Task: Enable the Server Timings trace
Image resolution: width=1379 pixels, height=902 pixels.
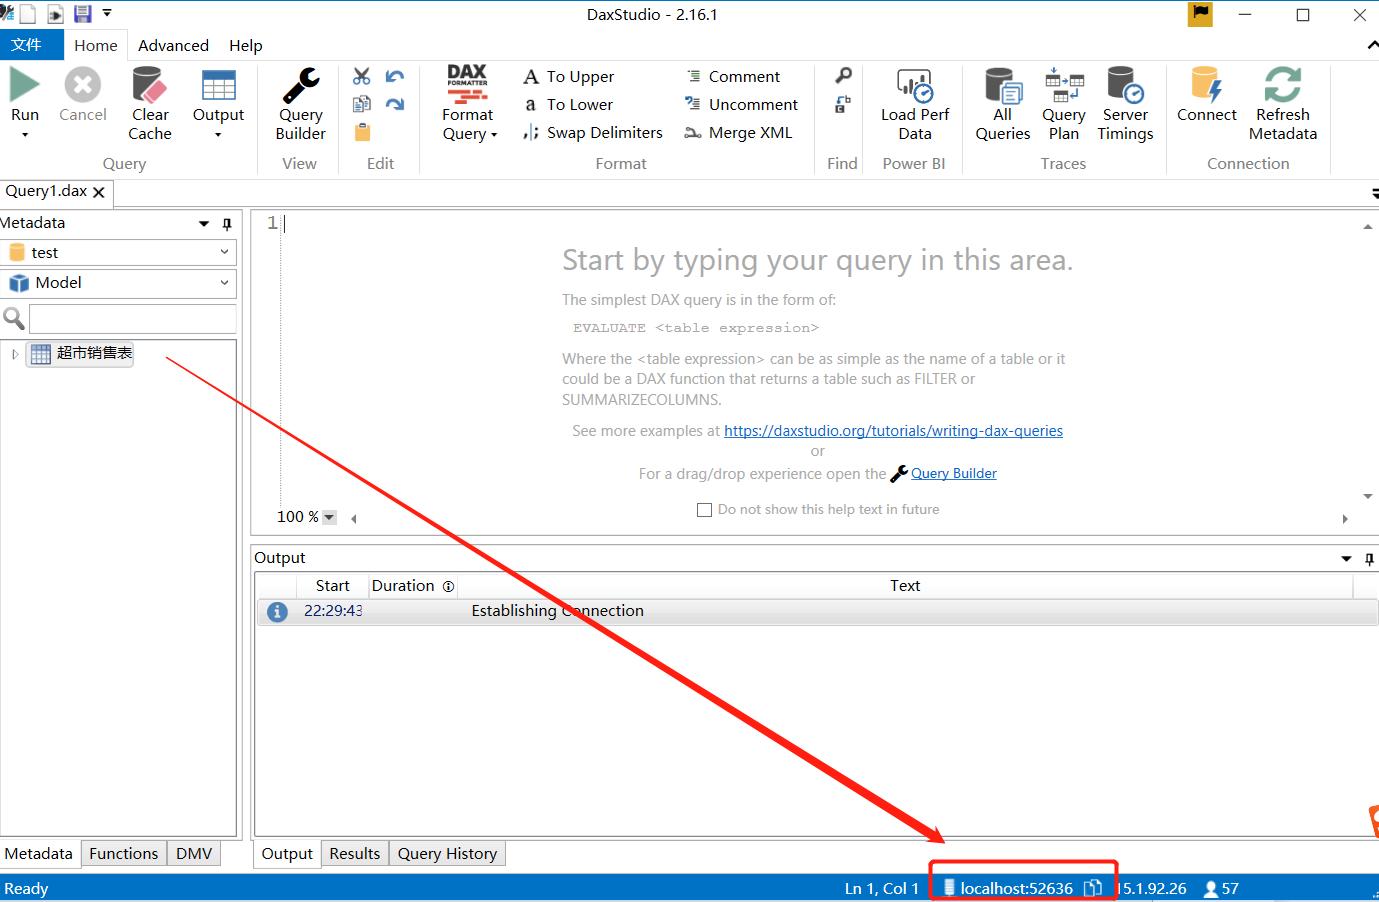Action: point(1125,86)
